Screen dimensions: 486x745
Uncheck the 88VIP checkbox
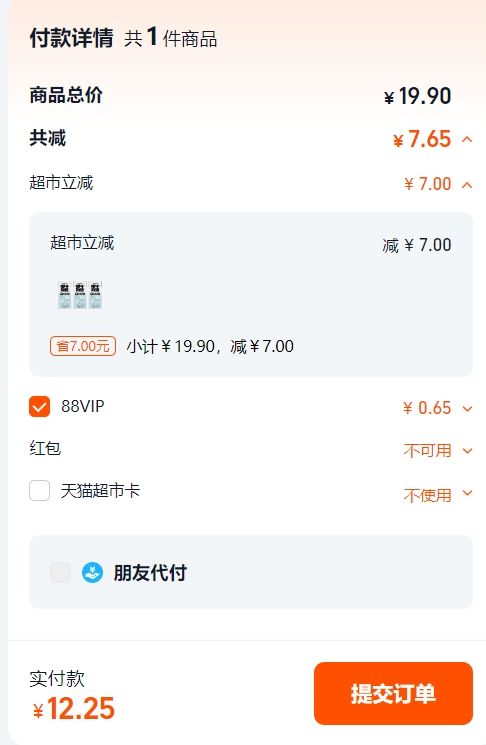39,407
